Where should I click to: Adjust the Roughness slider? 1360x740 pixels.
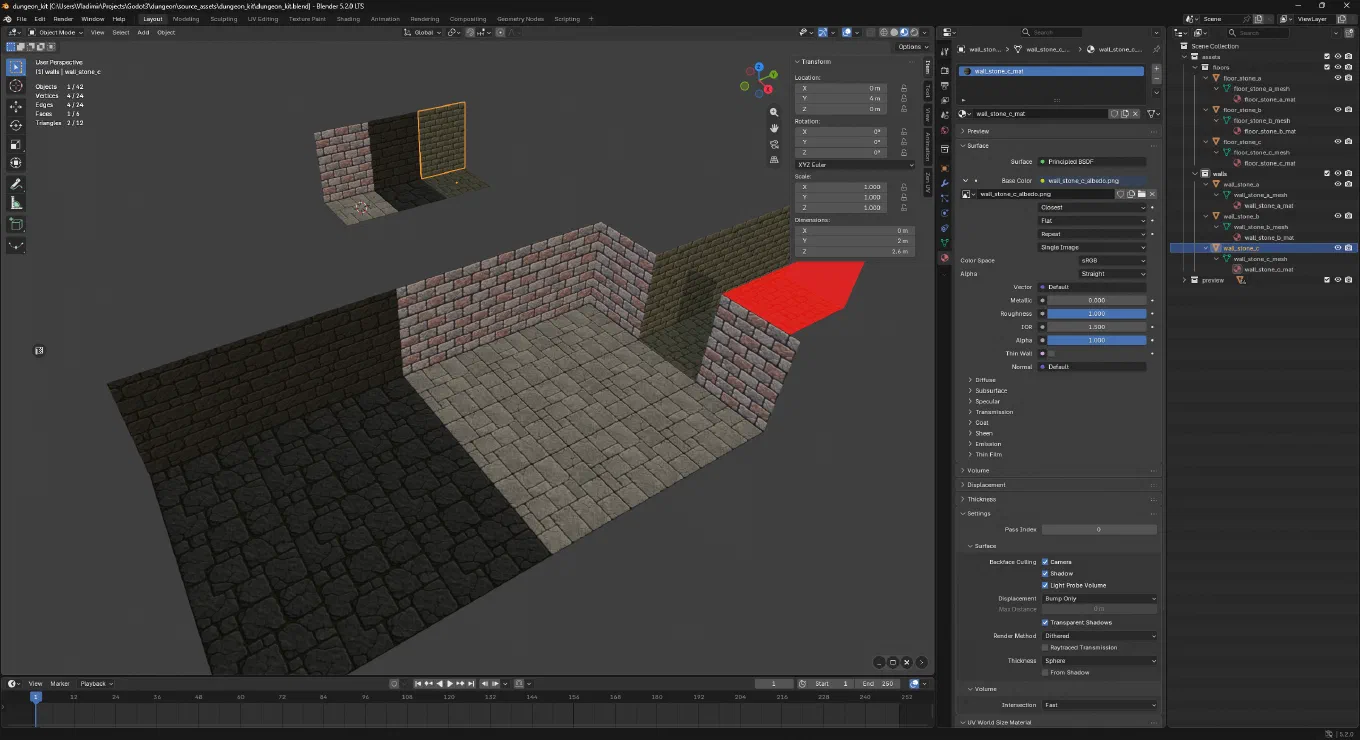pyautogui.click(x=1097, y=314)
